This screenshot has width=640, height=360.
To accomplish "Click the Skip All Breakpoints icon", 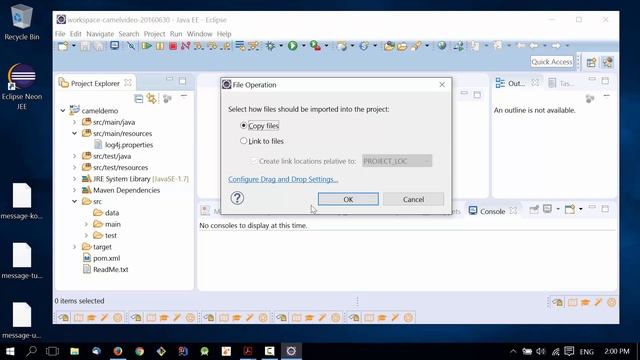I will 131,46.
